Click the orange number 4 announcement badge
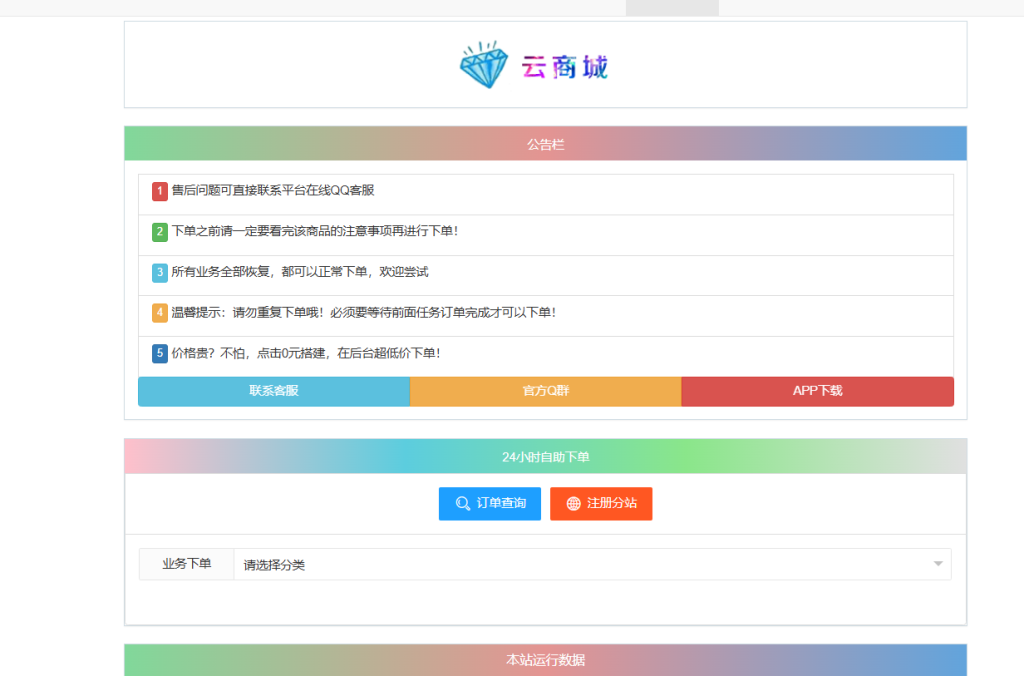The image size is (1024, 676). pyautogui.click(x=159, y=312)
